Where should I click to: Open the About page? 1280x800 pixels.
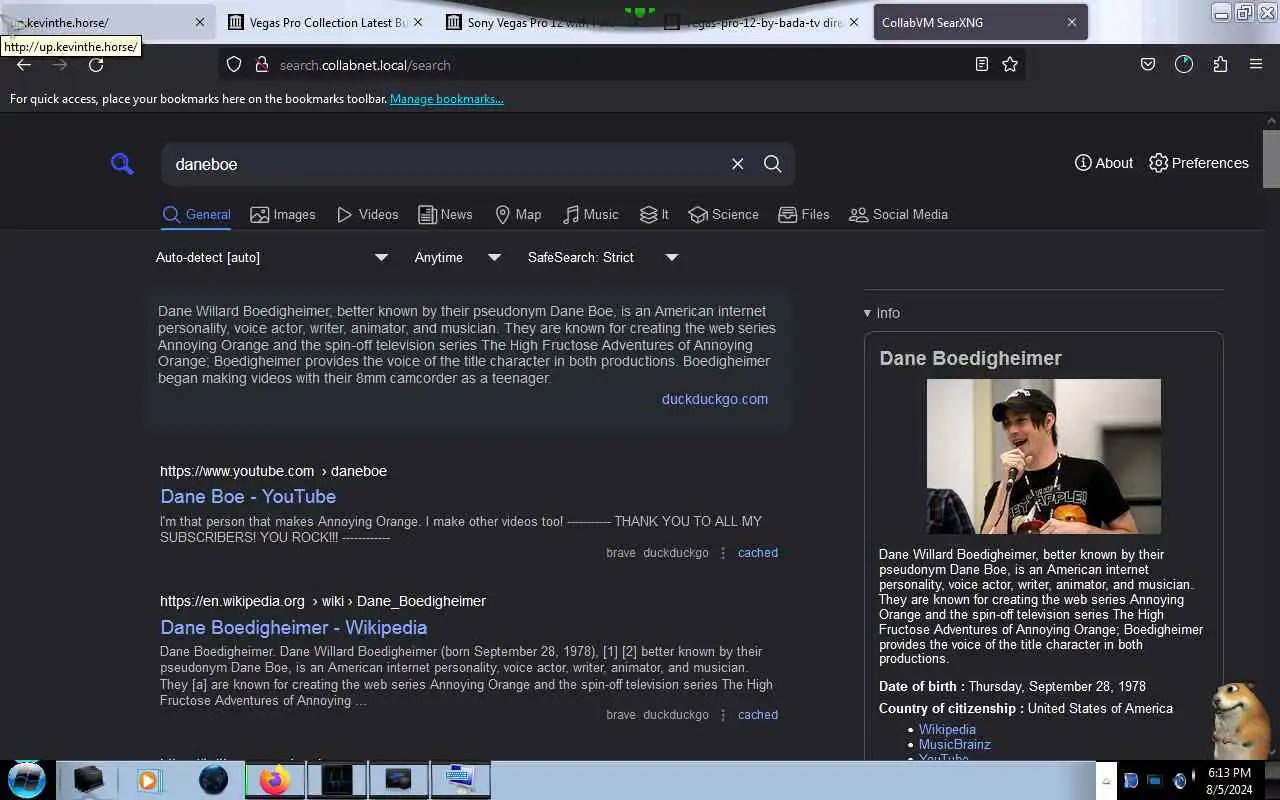pyautogui.click(x=1104, y=163)
